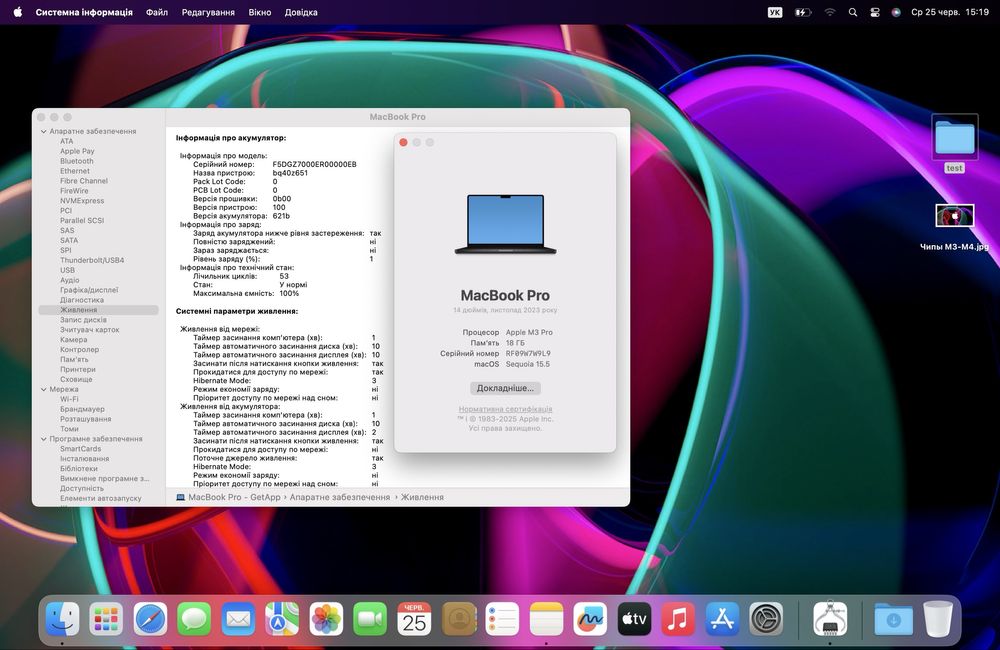
Task: Open Reminders app in the dock
Action: 502,618
